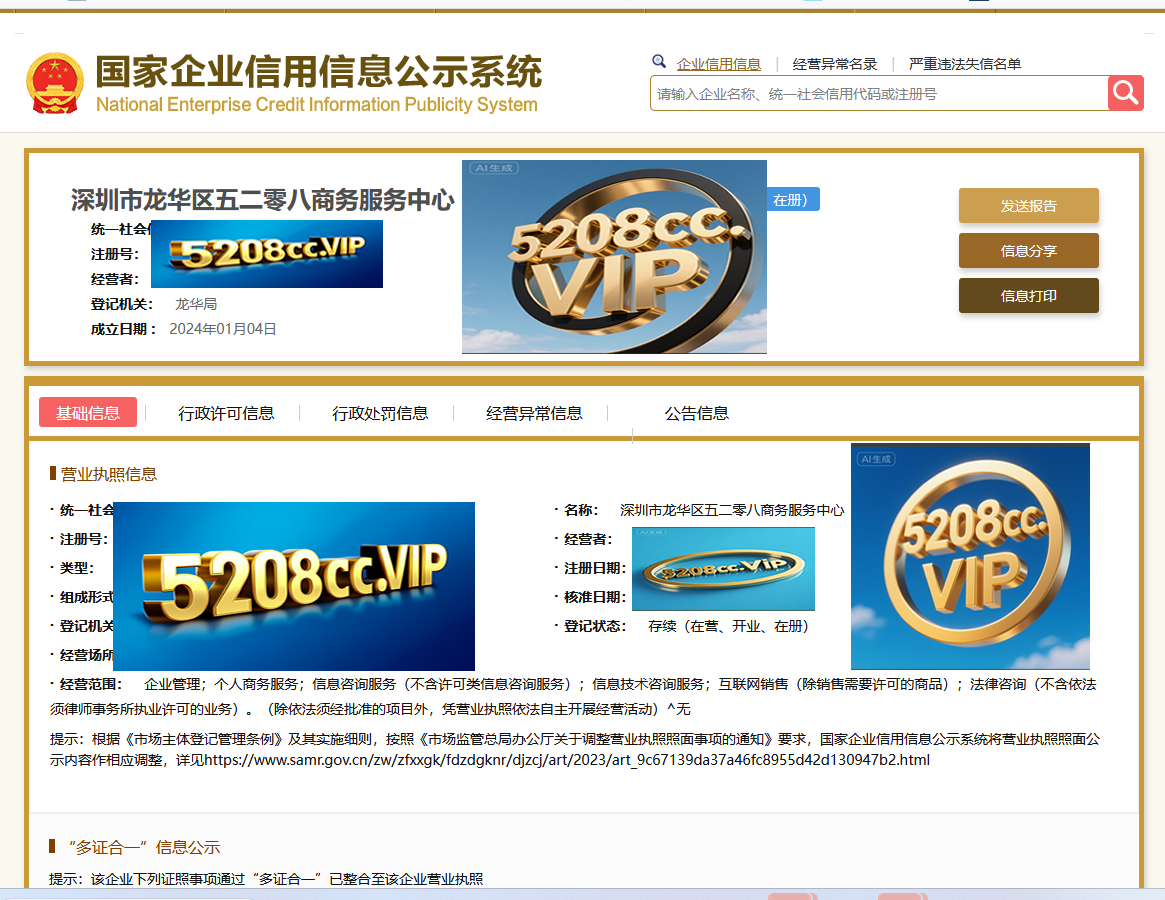Click the 5208cc.VIP circular banner image

(614, 256)
